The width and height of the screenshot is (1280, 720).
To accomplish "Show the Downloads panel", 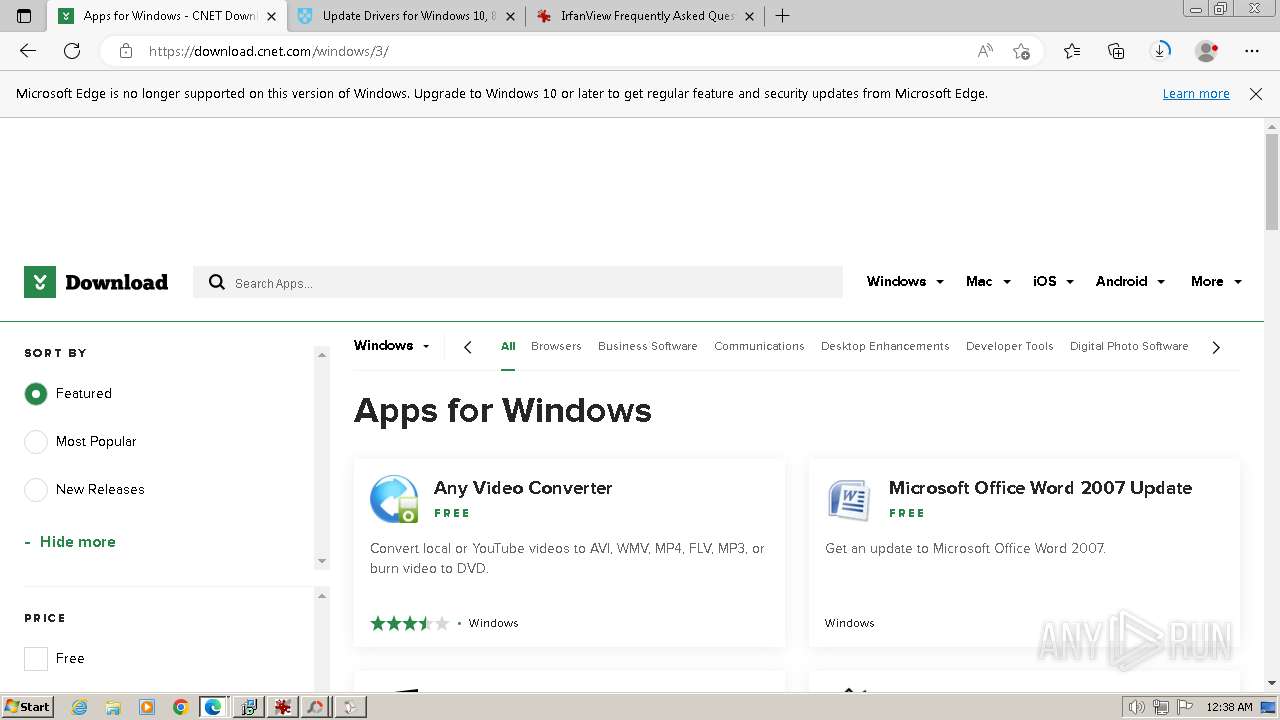I will (x=1160, y=51).
